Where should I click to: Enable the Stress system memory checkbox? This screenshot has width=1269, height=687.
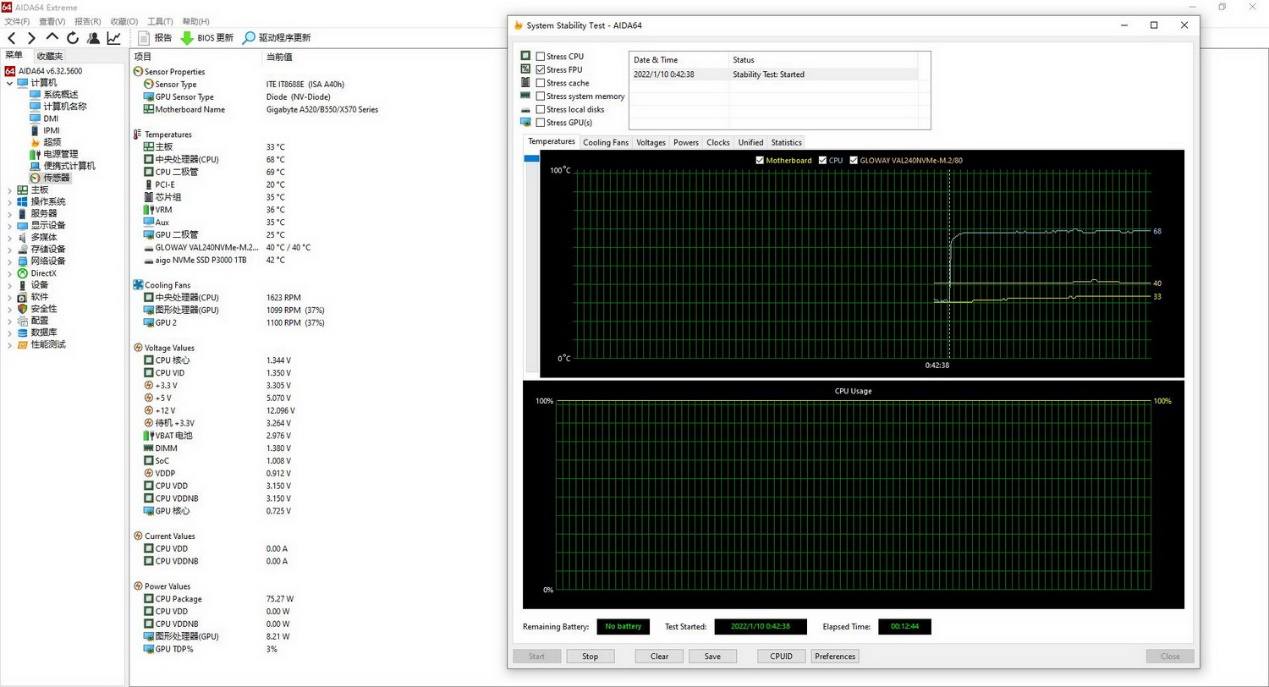[x=541, y=96]
